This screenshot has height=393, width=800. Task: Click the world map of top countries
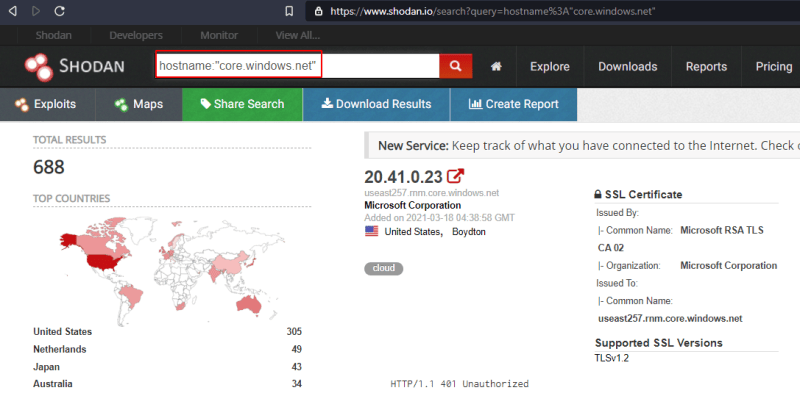[x=172, y=271]
